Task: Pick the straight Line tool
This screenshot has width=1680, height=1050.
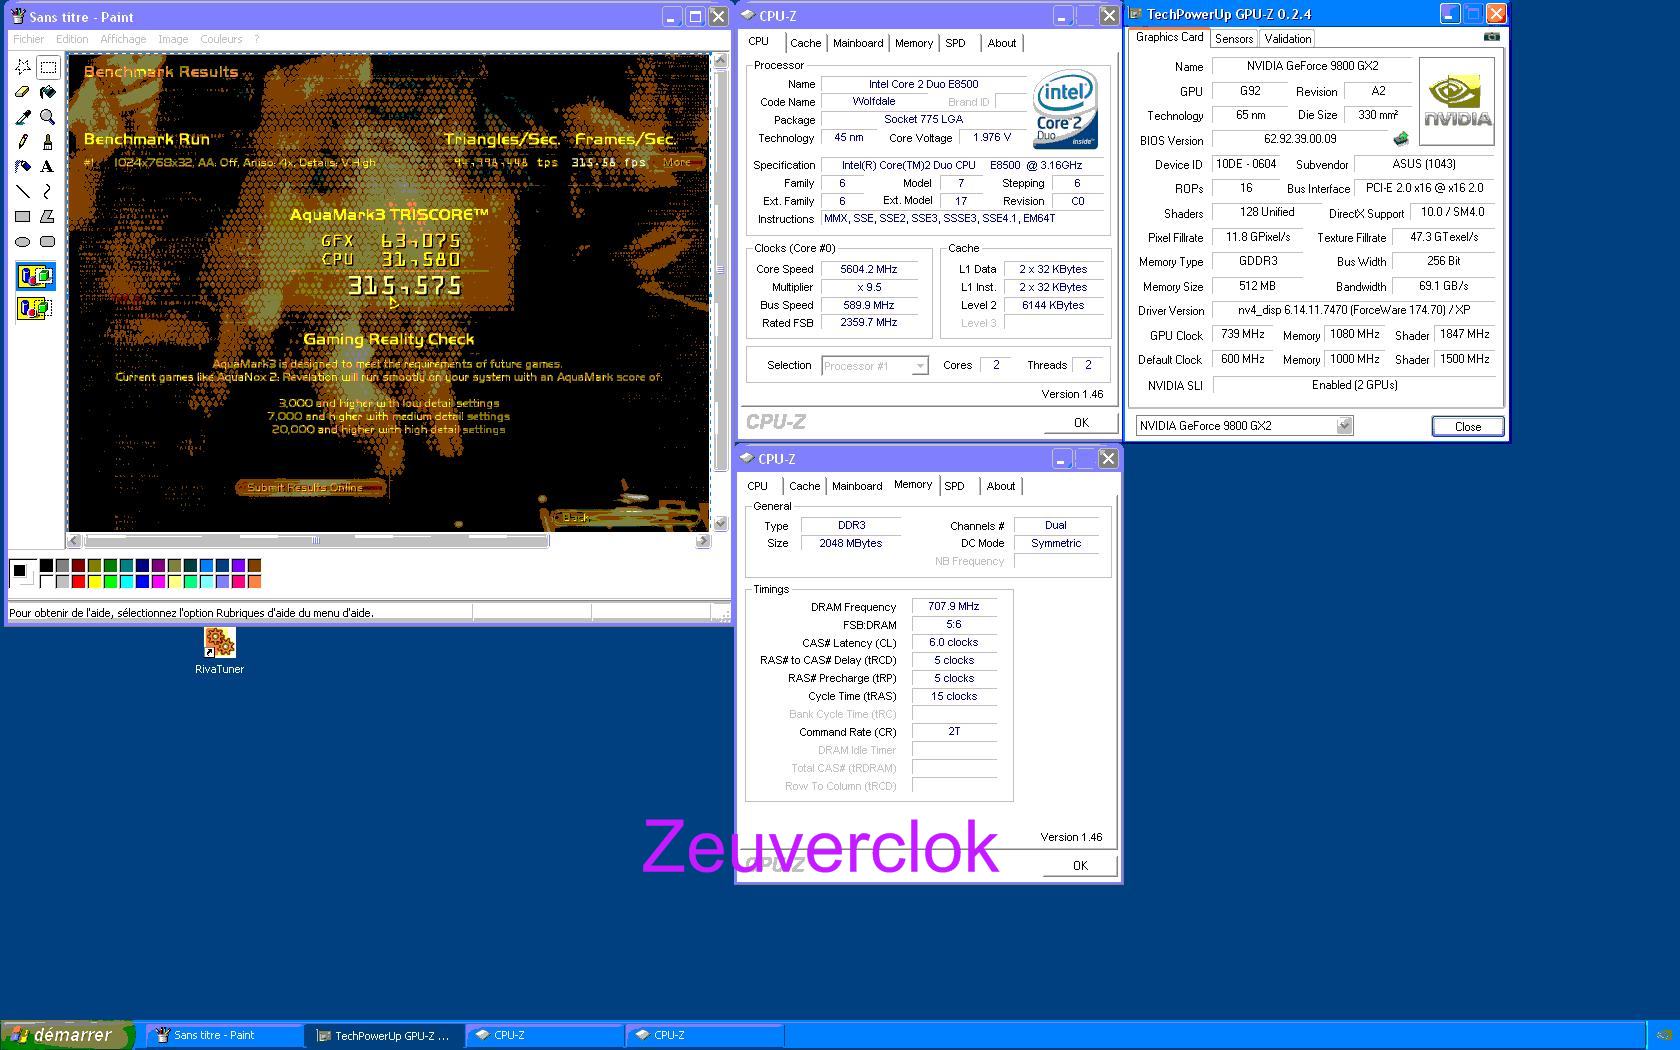Action: click(23, 191)
